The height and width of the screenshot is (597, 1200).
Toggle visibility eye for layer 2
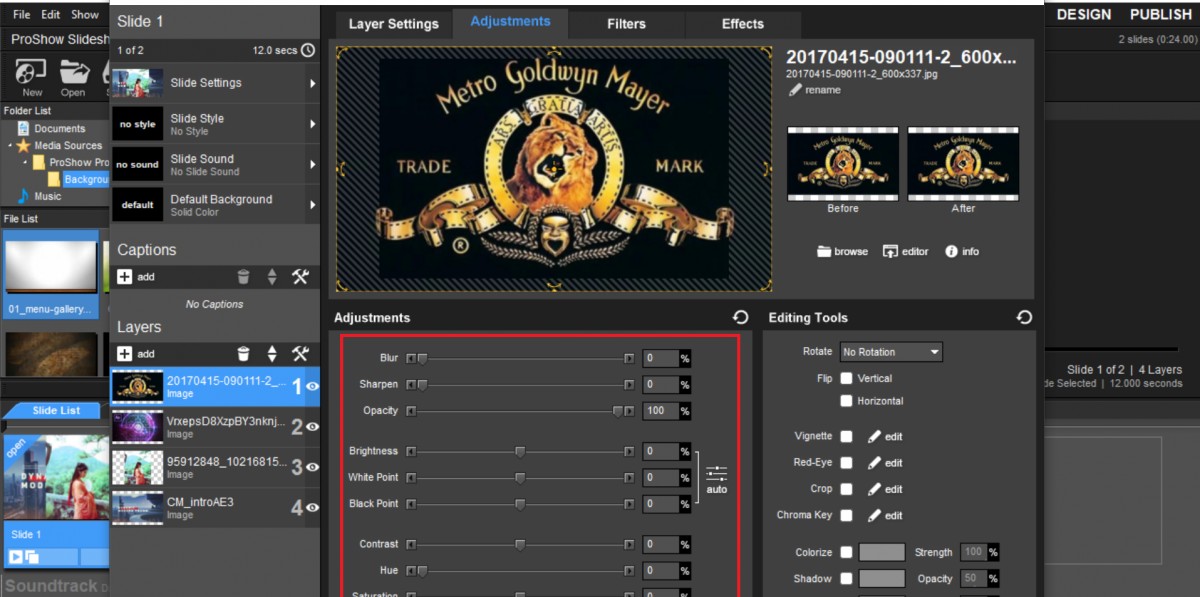pos(312,427)
